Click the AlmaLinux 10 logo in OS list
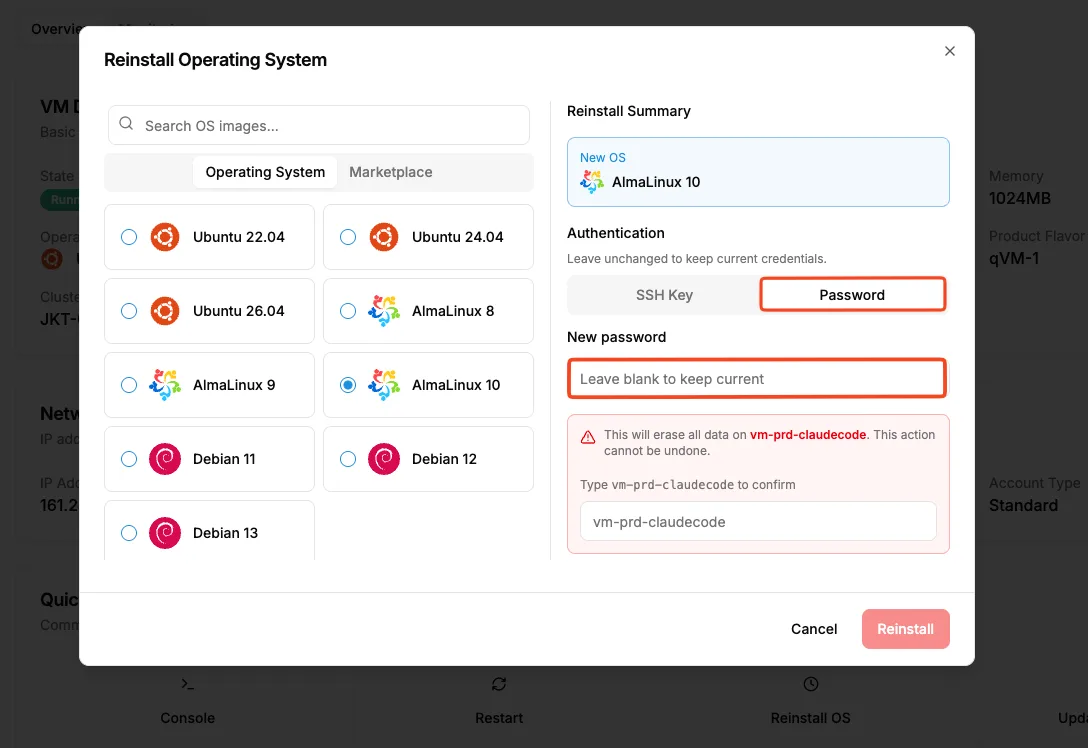The width and height of the screenshot is (1088, 748). [384, 385]
